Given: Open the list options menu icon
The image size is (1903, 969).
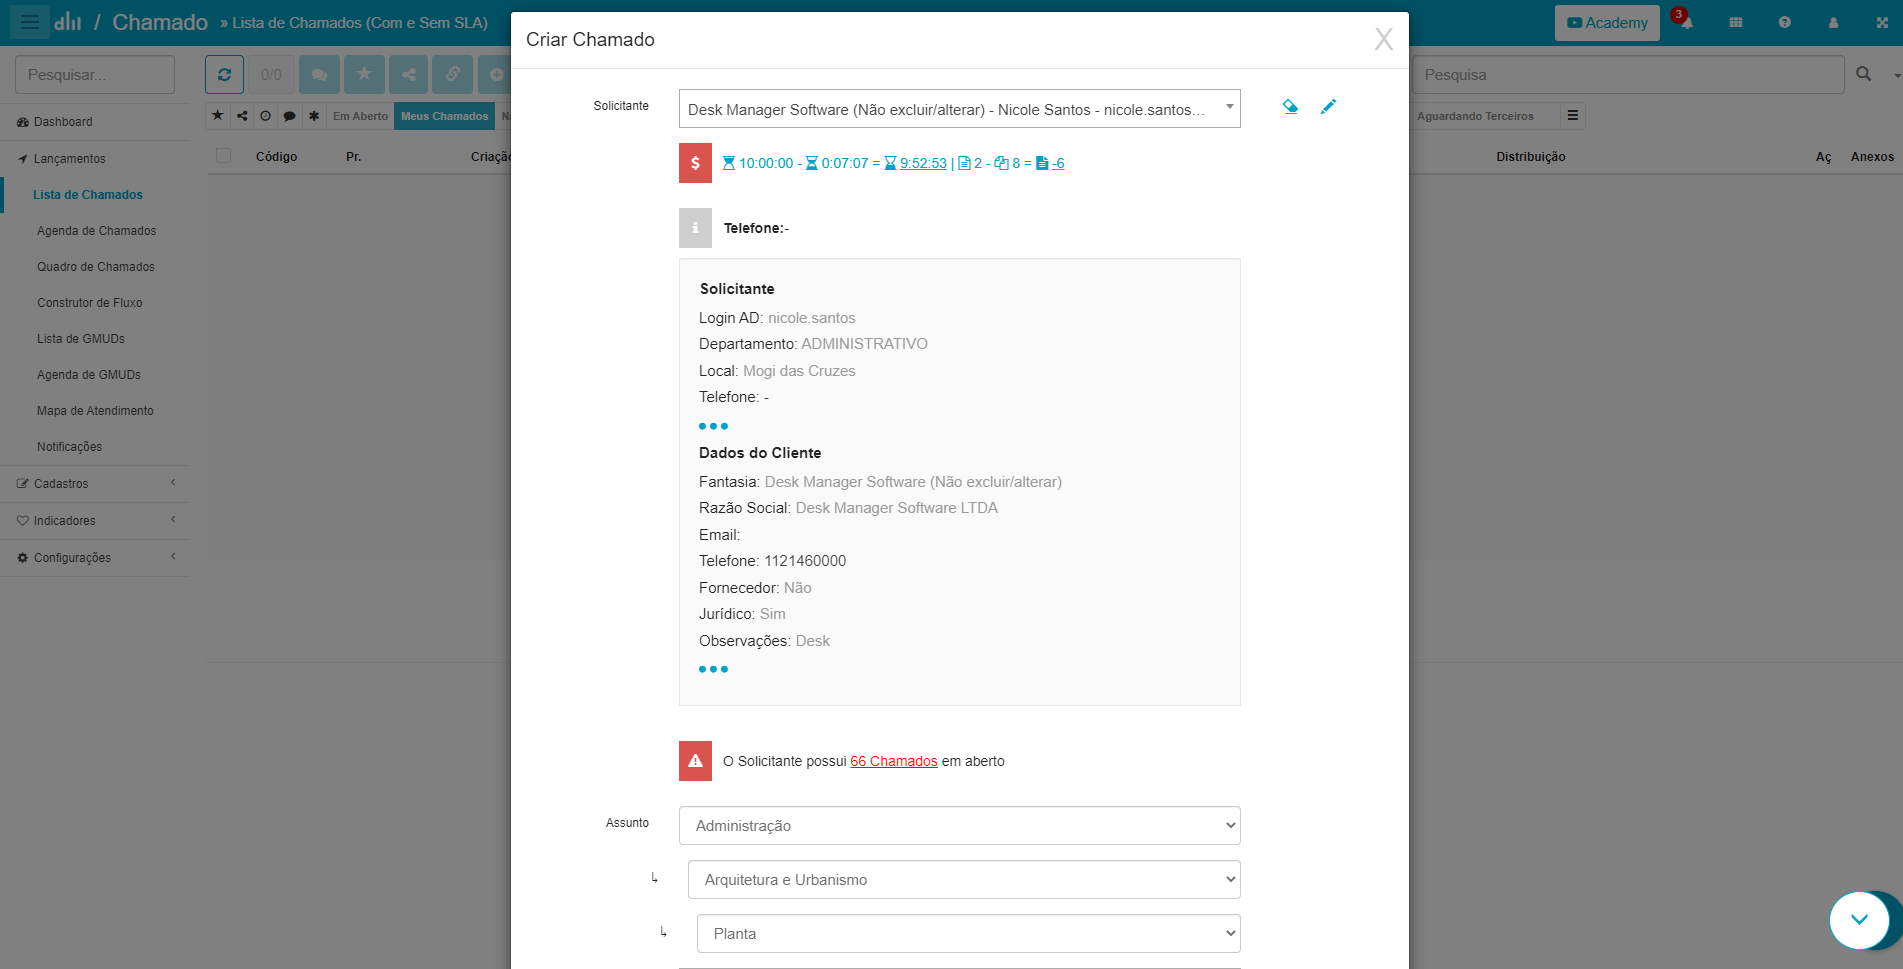Looking at the screenshot, I should 1573,116.
